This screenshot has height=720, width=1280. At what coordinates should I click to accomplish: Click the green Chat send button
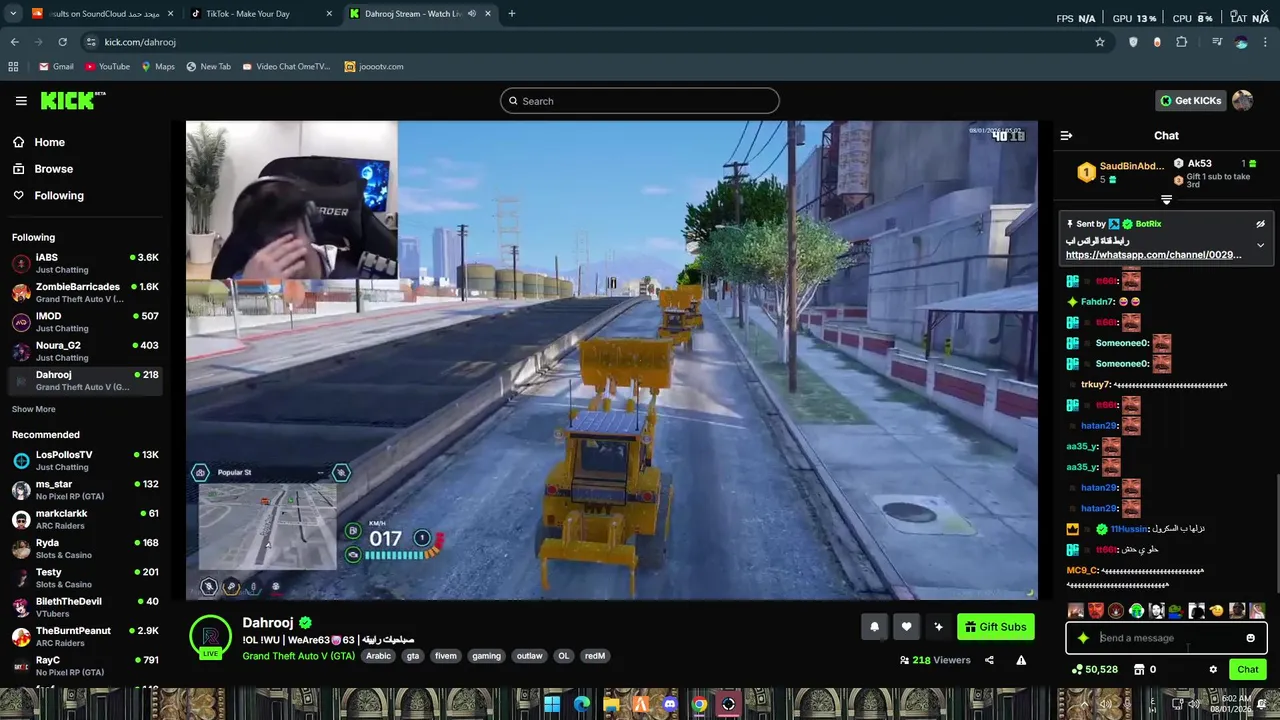click(1247, 670)
